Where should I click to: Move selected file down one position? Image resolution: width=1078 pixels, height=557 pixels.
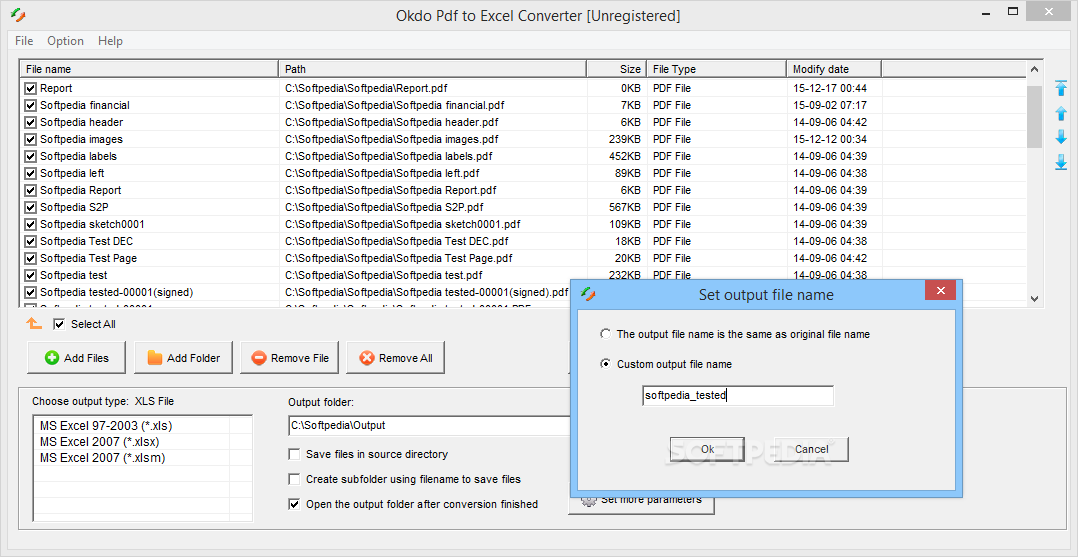1061,137
